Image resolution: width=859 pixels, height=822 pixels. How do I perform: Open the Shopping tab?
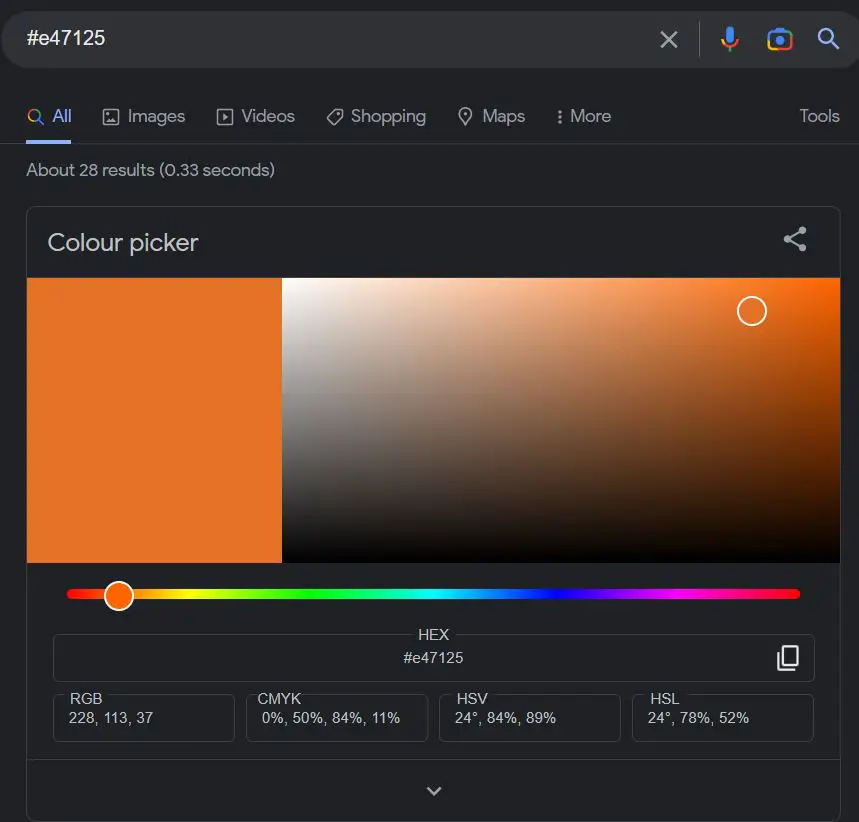[376, 116]
